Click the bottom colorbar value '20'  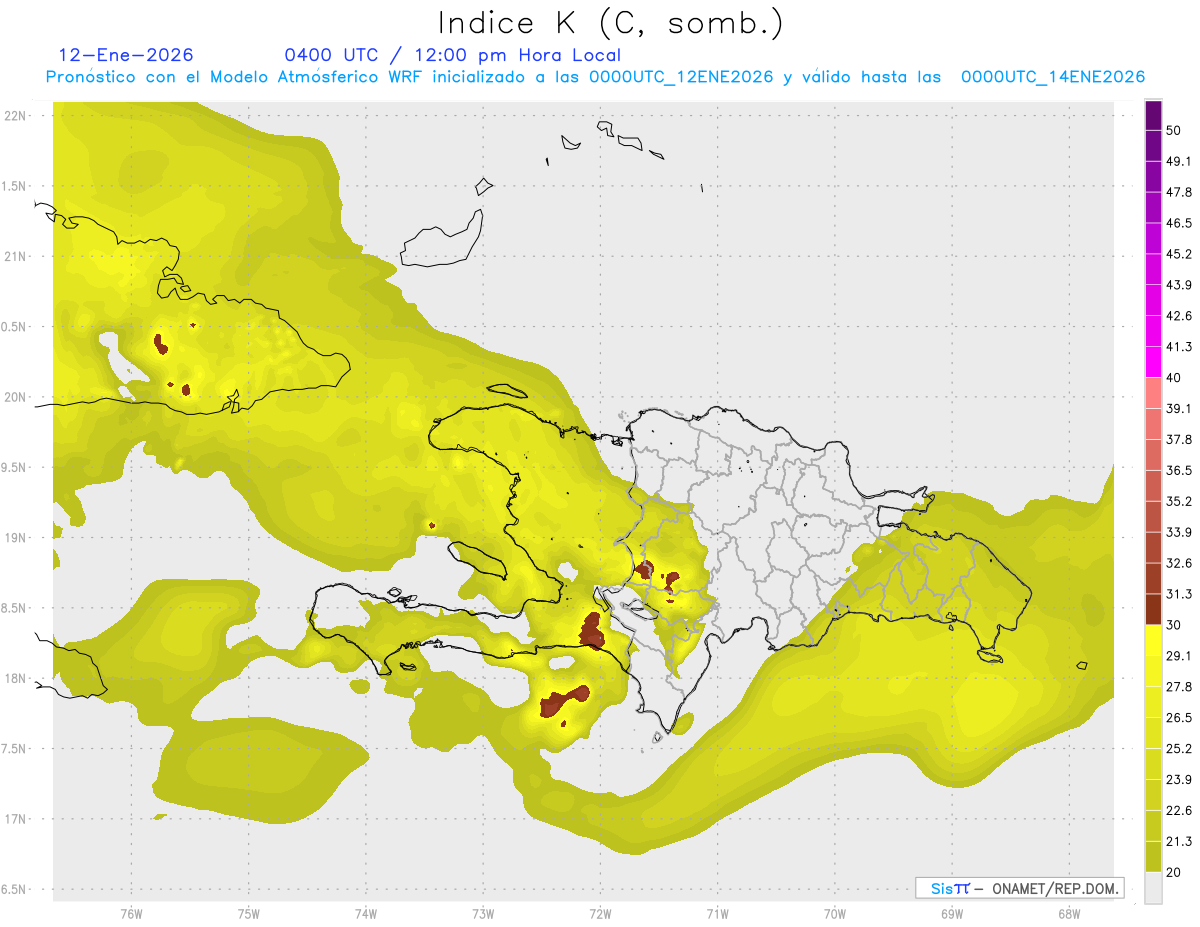[x=1174, y=873]
